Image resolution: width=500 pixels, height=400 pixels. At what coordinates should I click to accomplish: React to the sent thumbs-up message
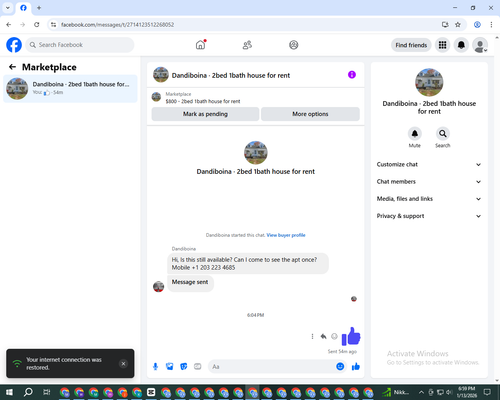click(334, 336)
